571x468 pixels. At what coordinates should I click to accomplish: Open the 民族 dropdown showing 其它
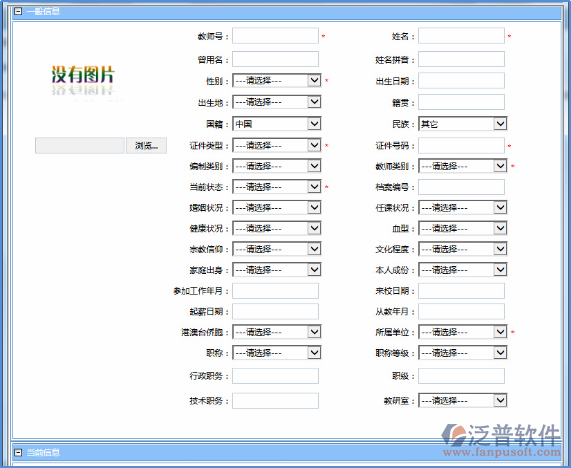462,124
